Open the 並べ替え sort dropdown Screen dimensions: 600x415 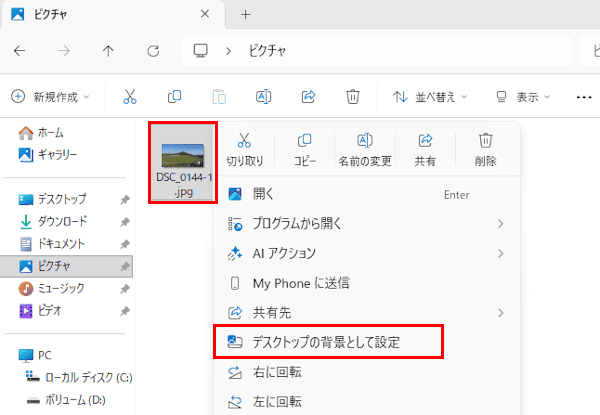(x=430, y=97)
